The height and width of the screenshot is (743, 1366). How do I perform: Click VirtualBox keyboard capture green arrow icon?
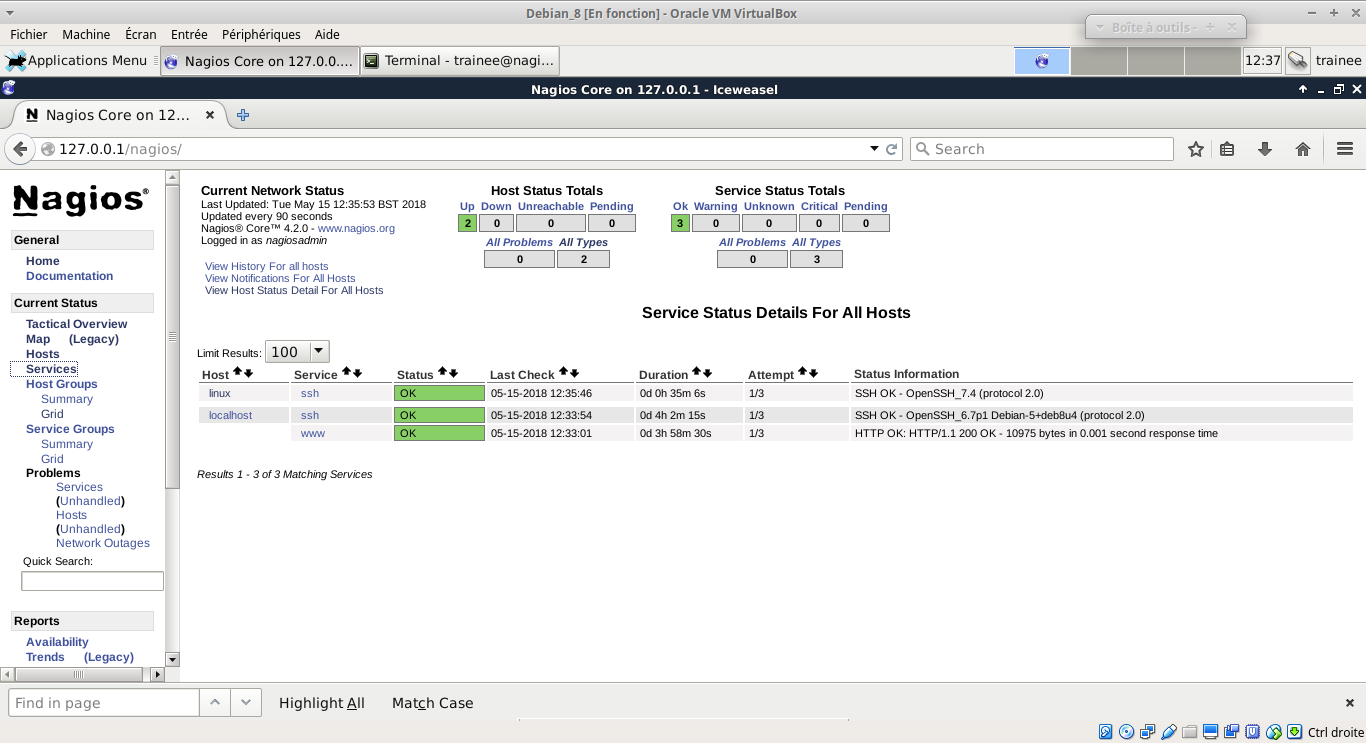click(1295, 732)
